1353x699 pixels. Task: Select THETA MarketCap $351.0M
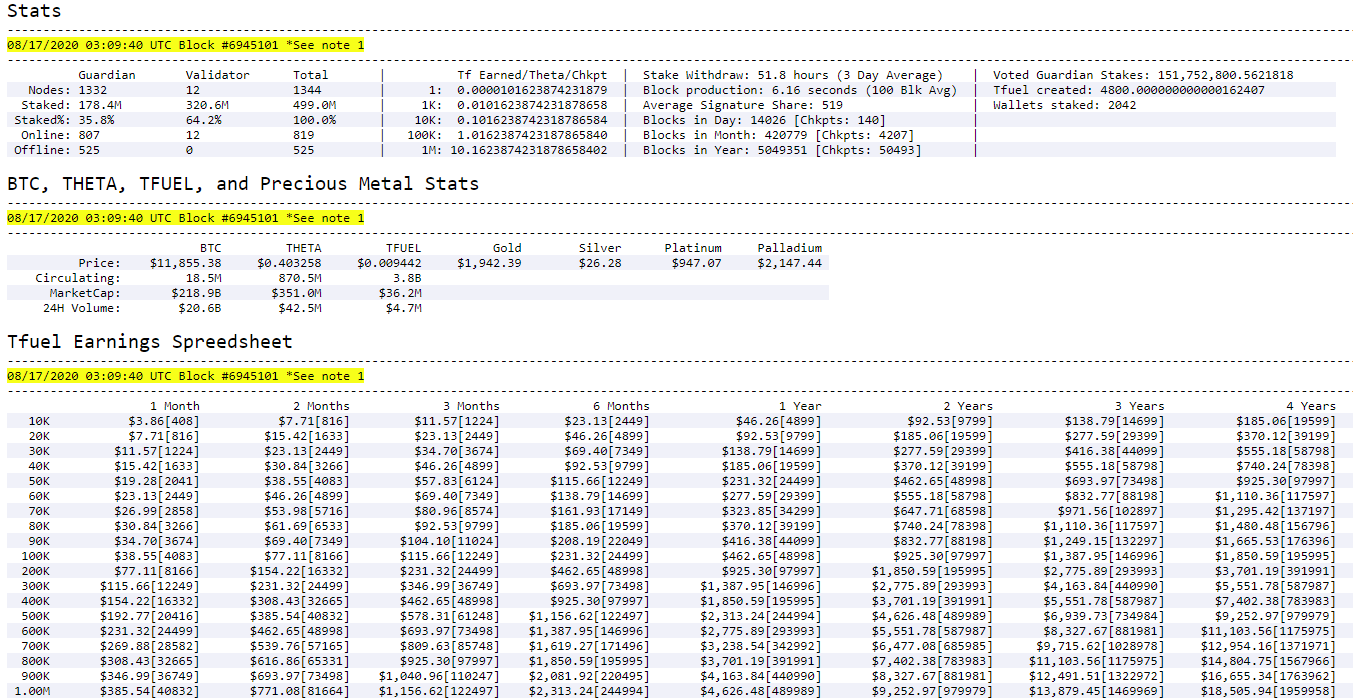(x=297, y=293)
